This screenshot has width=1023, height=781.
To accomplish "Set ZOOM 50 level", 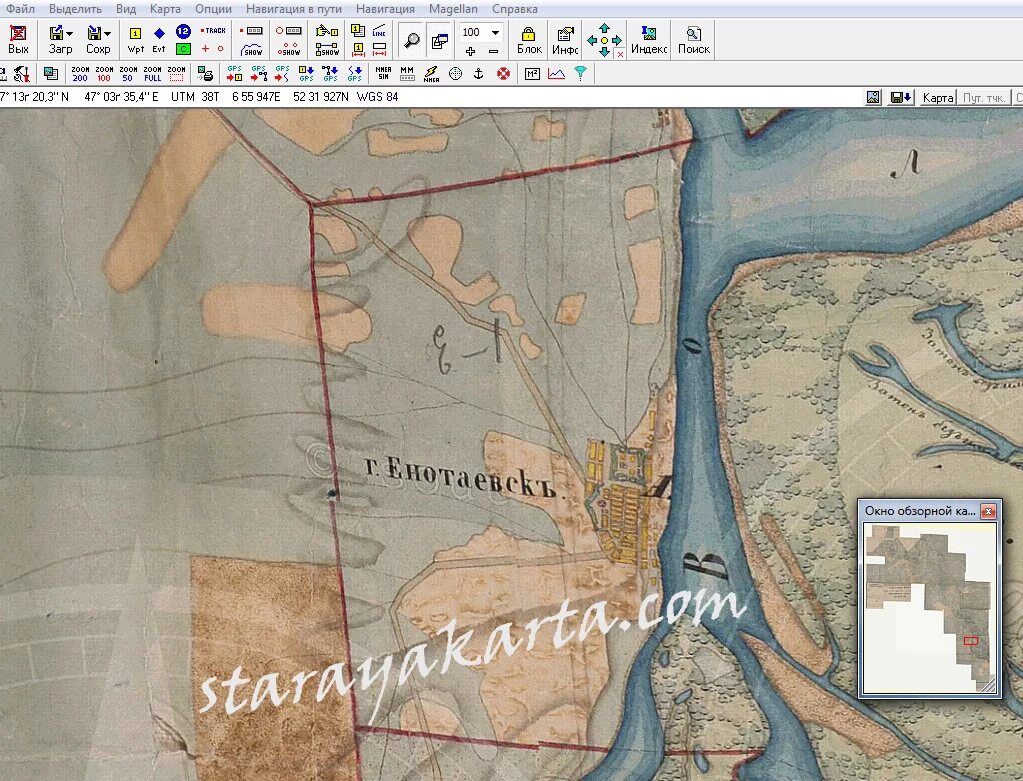I will click(x=128, y=74).
